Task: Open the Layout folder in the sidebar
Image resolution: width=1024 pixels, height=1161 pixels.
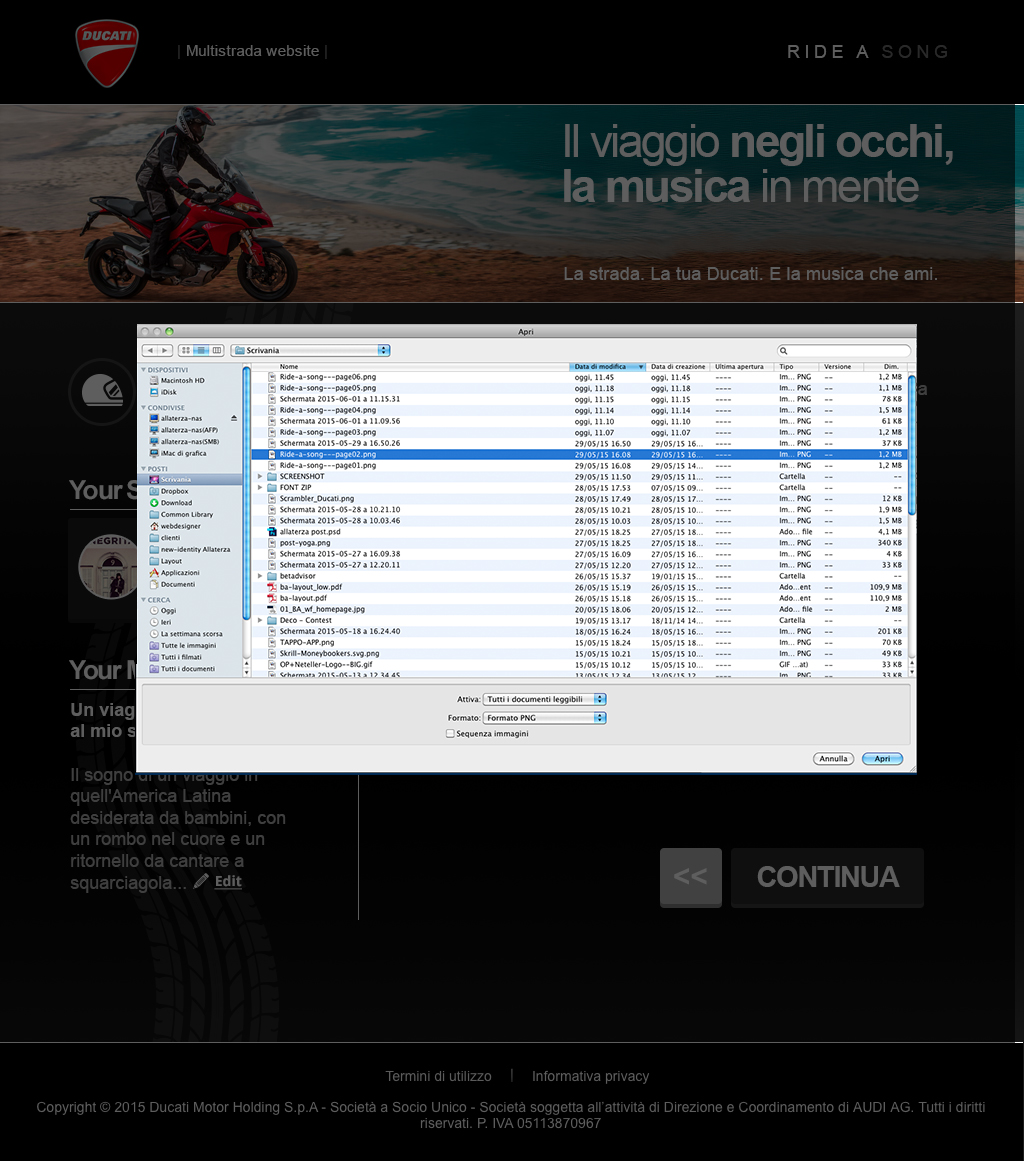Action: click(x=171, y=561)
